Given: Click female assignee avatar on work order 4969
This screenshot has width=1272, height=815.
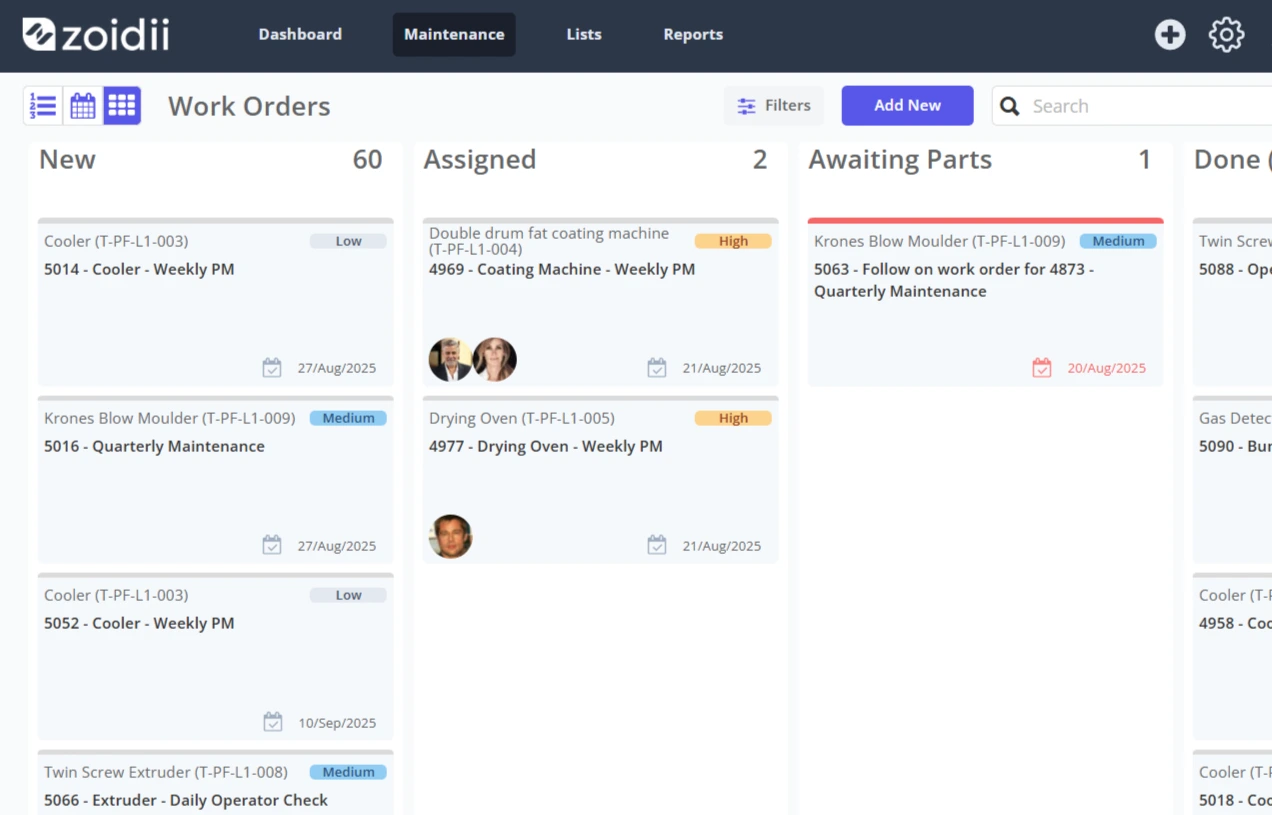Looking at the screenshot, I should [x=495, y=360].
